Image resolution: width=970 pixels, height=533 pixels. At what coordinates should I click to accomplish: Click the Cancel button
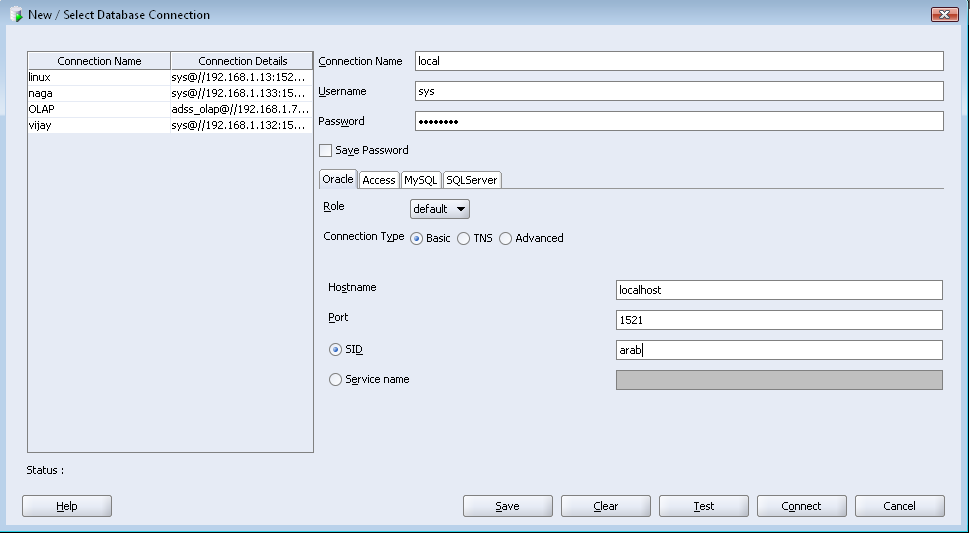[899, 506]
